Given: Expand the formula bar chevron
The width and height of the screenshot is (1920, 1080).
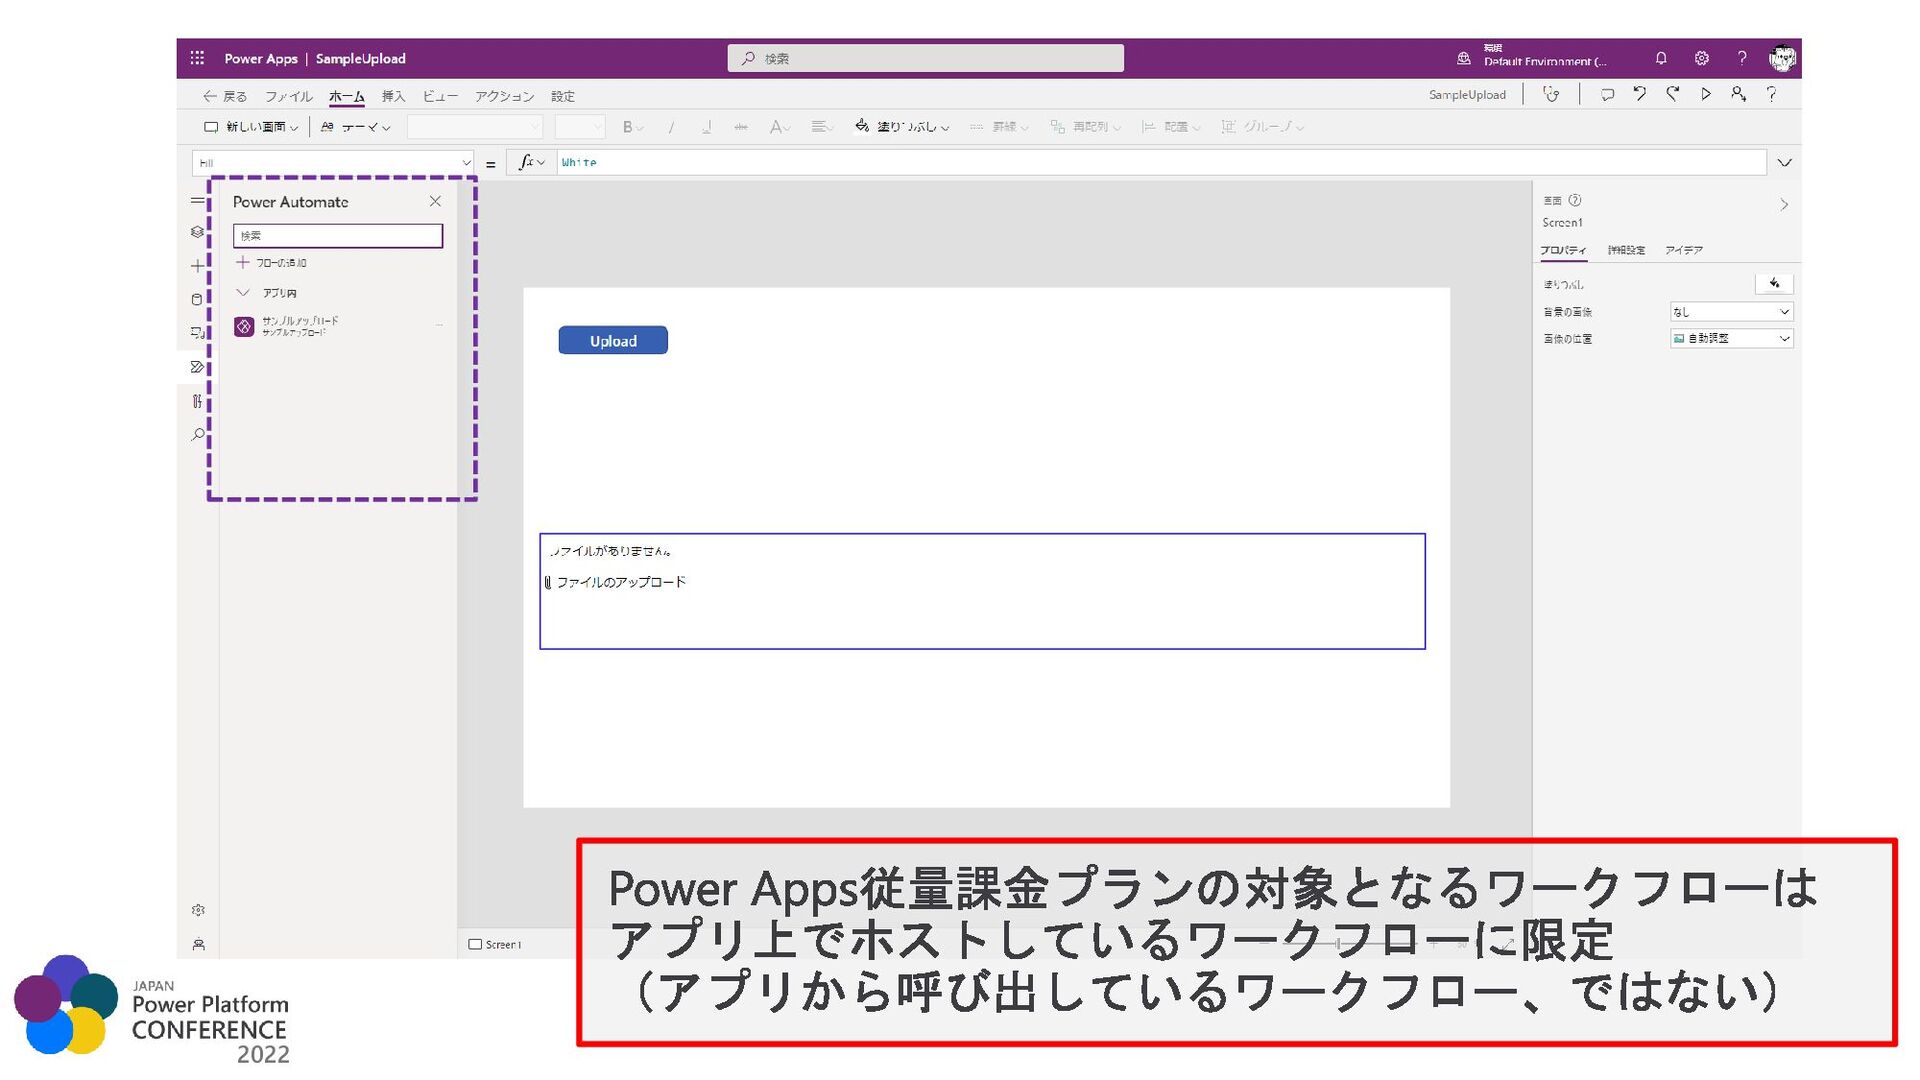Looking at the screenshot, I should 1784,162.
